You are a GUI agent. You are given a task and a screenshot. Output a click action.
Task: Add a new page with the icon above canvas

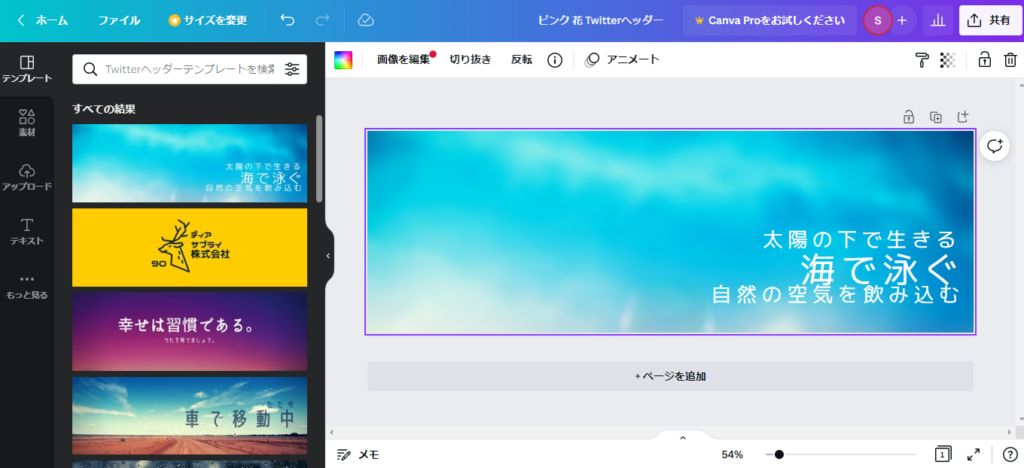point(963,117)
